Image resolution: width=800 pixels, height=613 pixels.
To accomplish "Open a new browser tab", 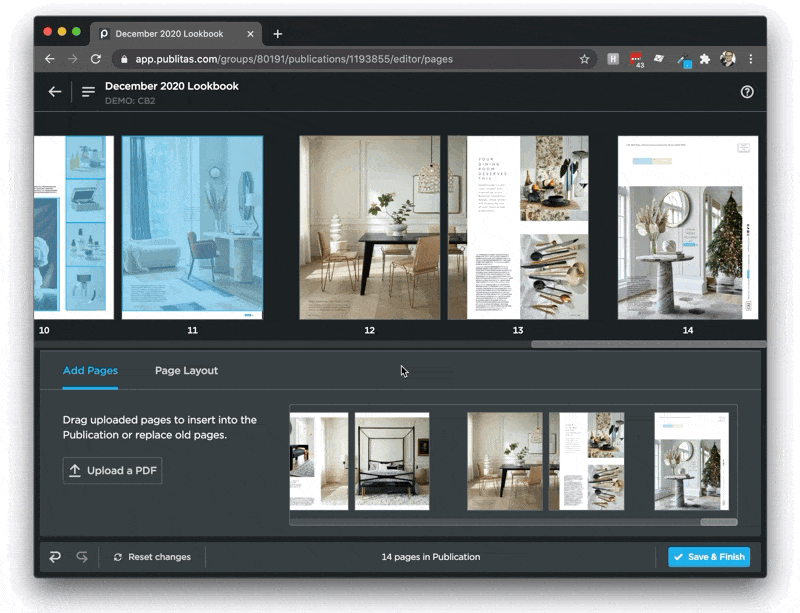I will [x=277, y=33].
